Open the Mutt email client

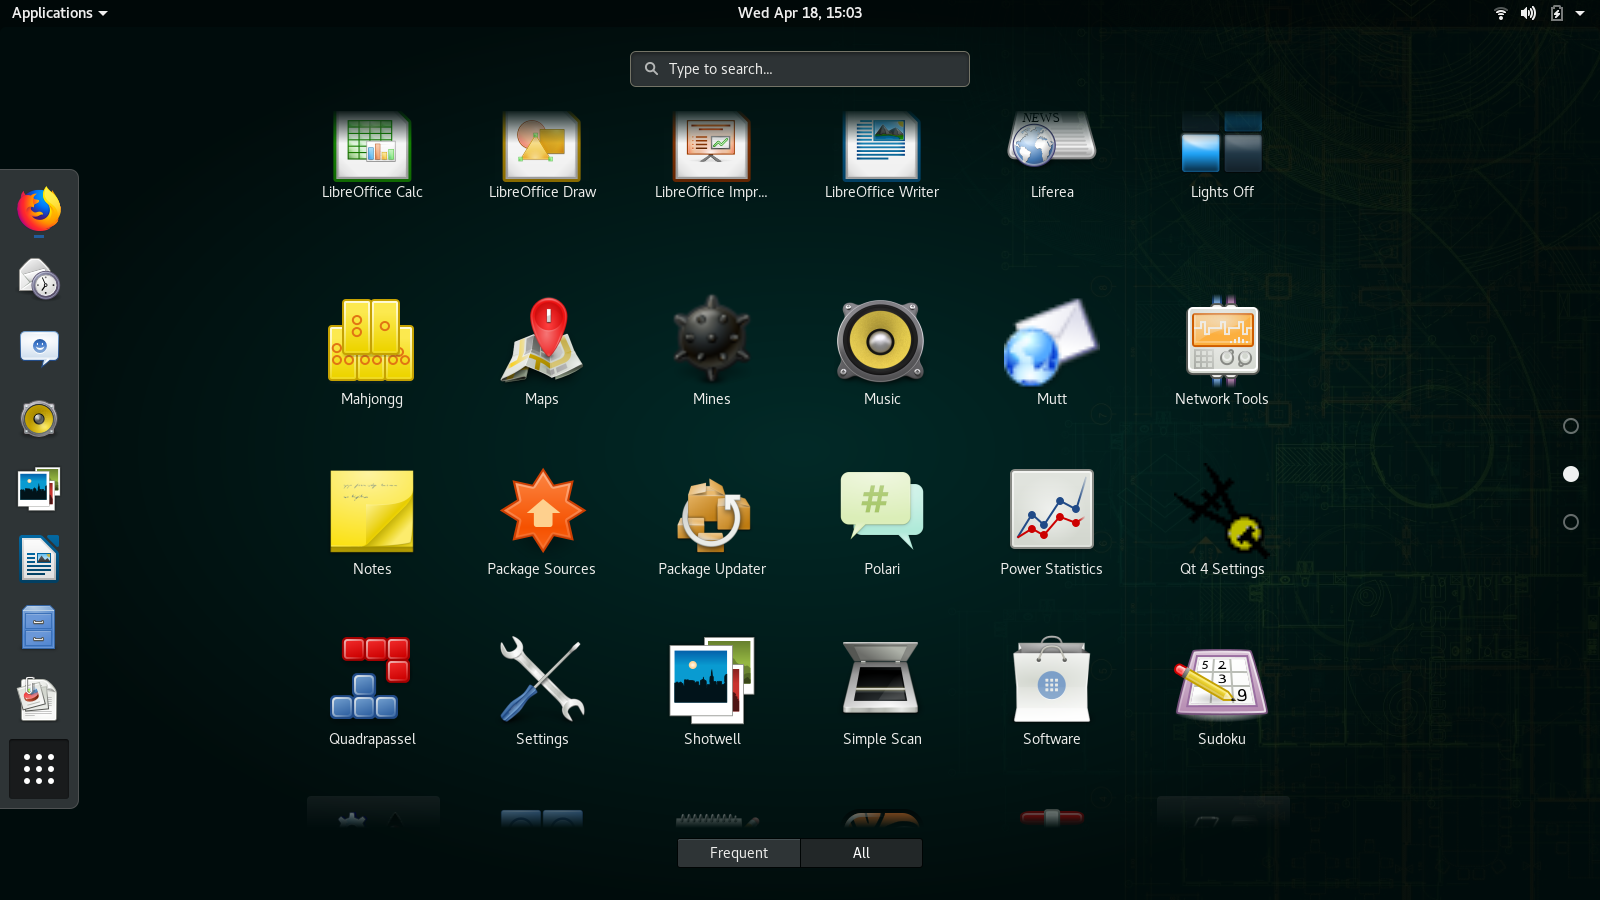(1051, 340)
